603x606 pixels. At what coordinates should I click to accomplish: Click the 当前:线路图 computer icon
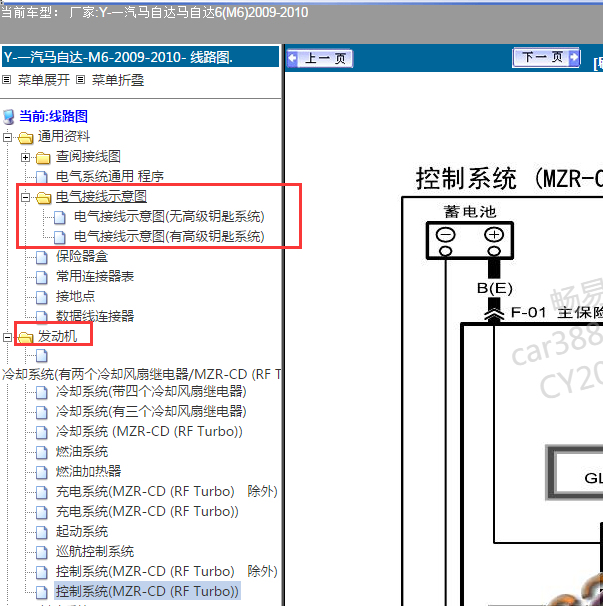(9, 116)
